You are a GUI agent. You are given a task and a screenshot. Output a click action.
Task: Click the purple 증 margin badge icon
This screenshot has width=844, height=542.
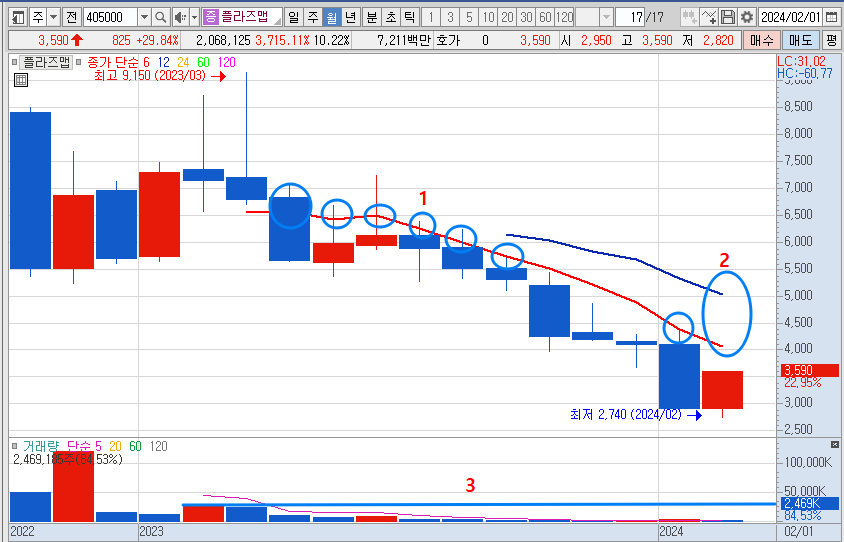pyautogui.click(x=210, y=17)
